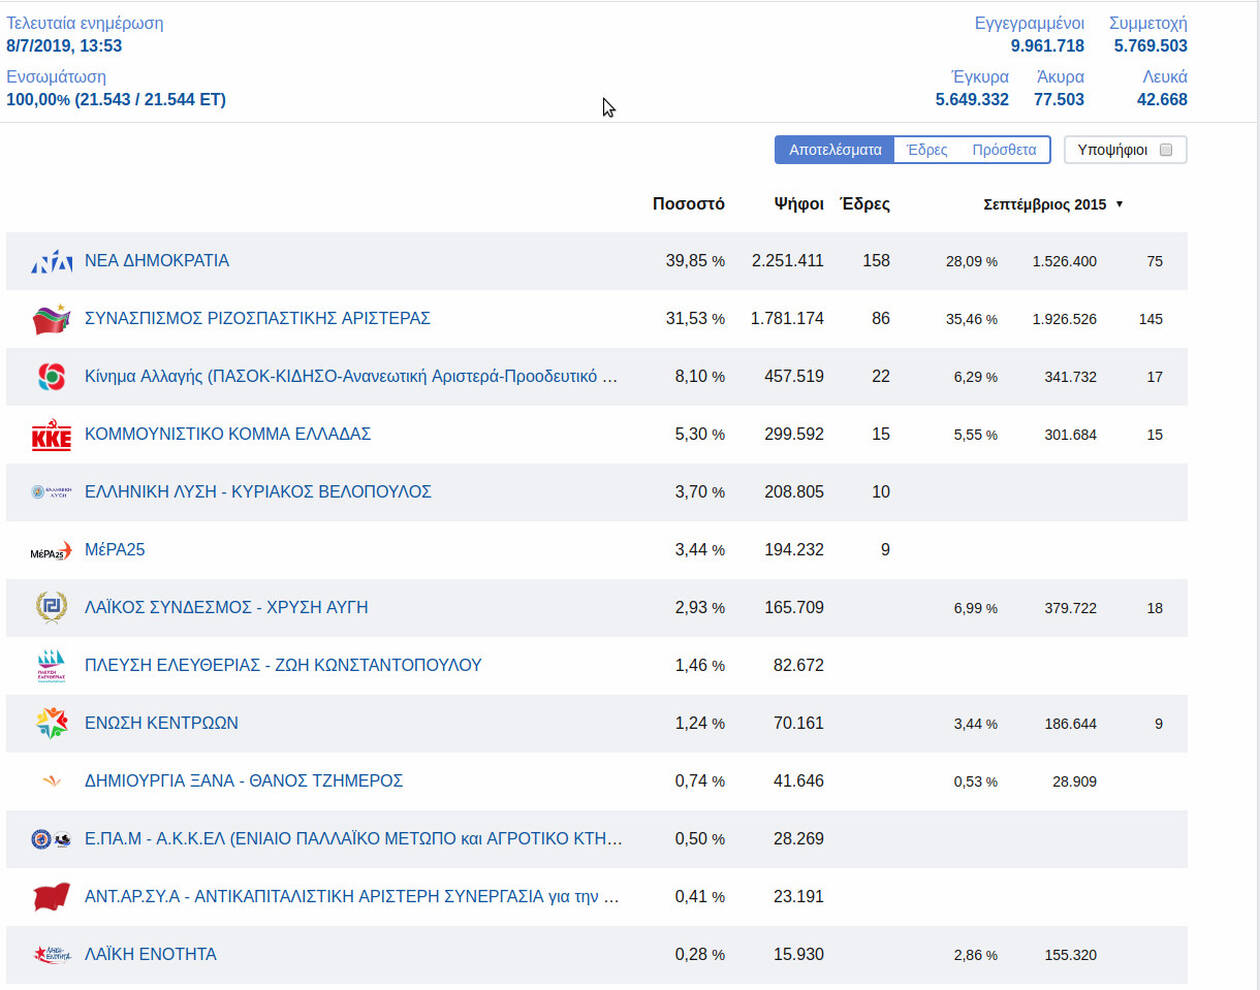Click the Νέα Δημοκρατία party logo
The height and width of the screenshot is (990, 1260).
(51, 262)
